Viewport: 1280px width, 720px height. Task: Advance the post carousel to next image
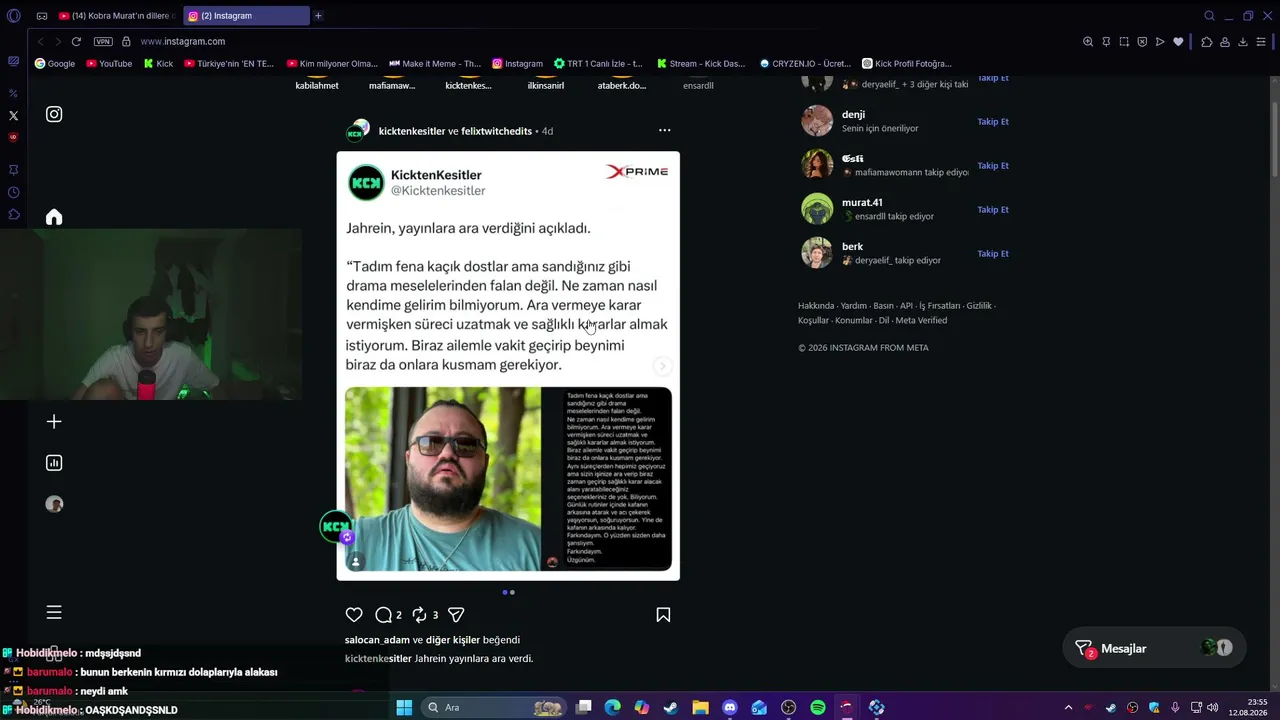662,366
